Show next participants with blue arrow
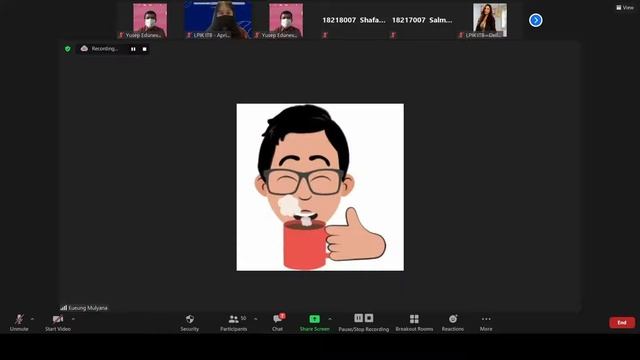 click(x=536, y=20)
